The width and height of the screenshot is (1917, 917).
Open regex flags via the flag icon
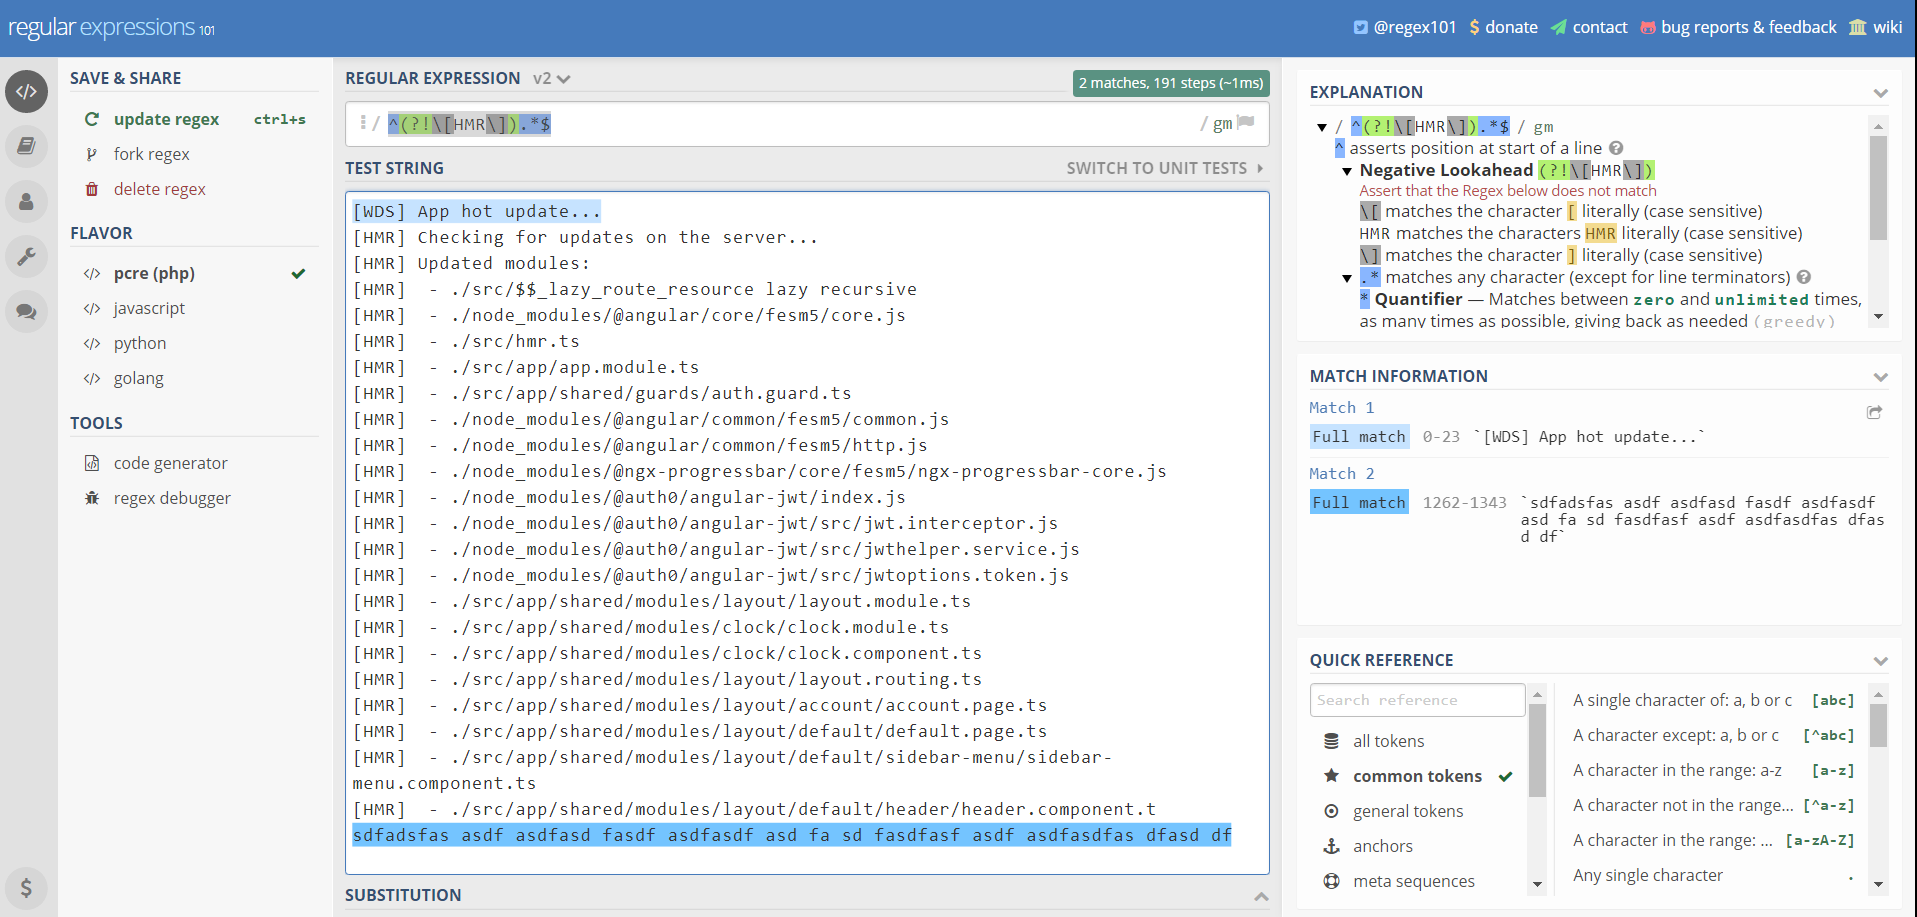pos(1246,122)
